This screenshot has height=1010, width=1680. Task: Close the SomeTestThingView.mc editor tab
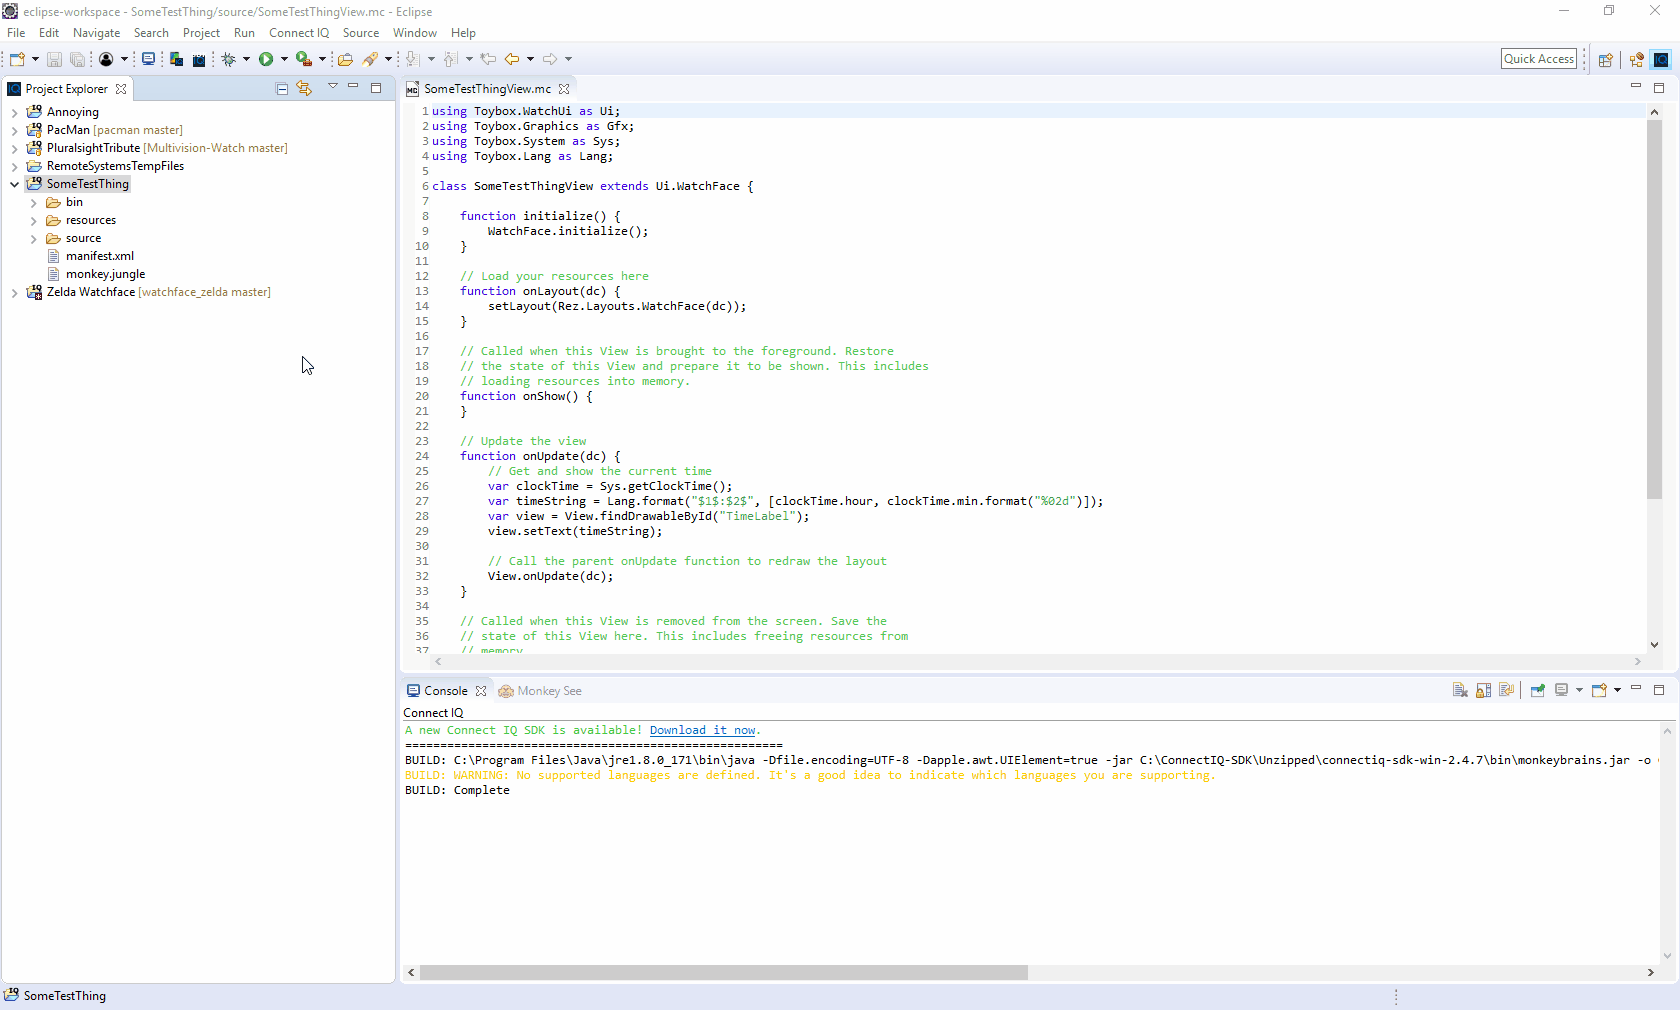click(564, 89)
